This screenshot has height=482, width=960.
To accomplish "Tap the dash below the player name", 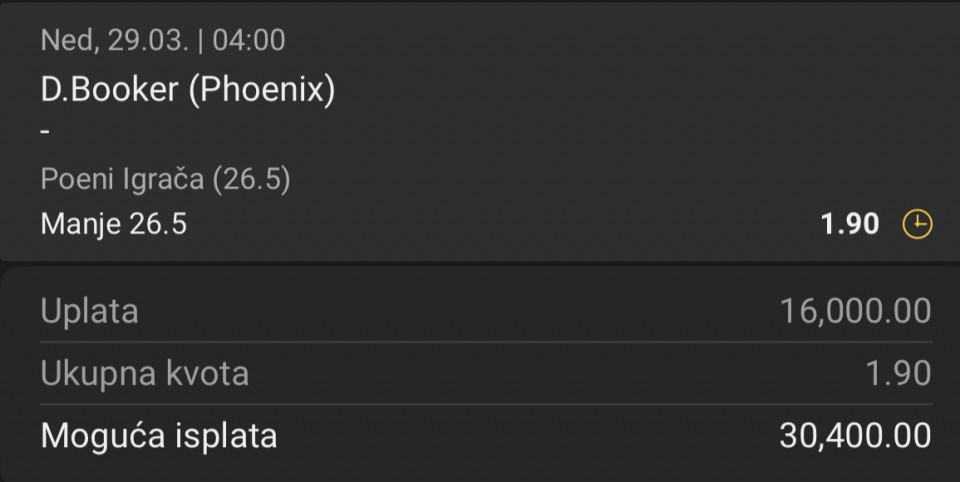I will pyautogui.click(x=46, y=132).
